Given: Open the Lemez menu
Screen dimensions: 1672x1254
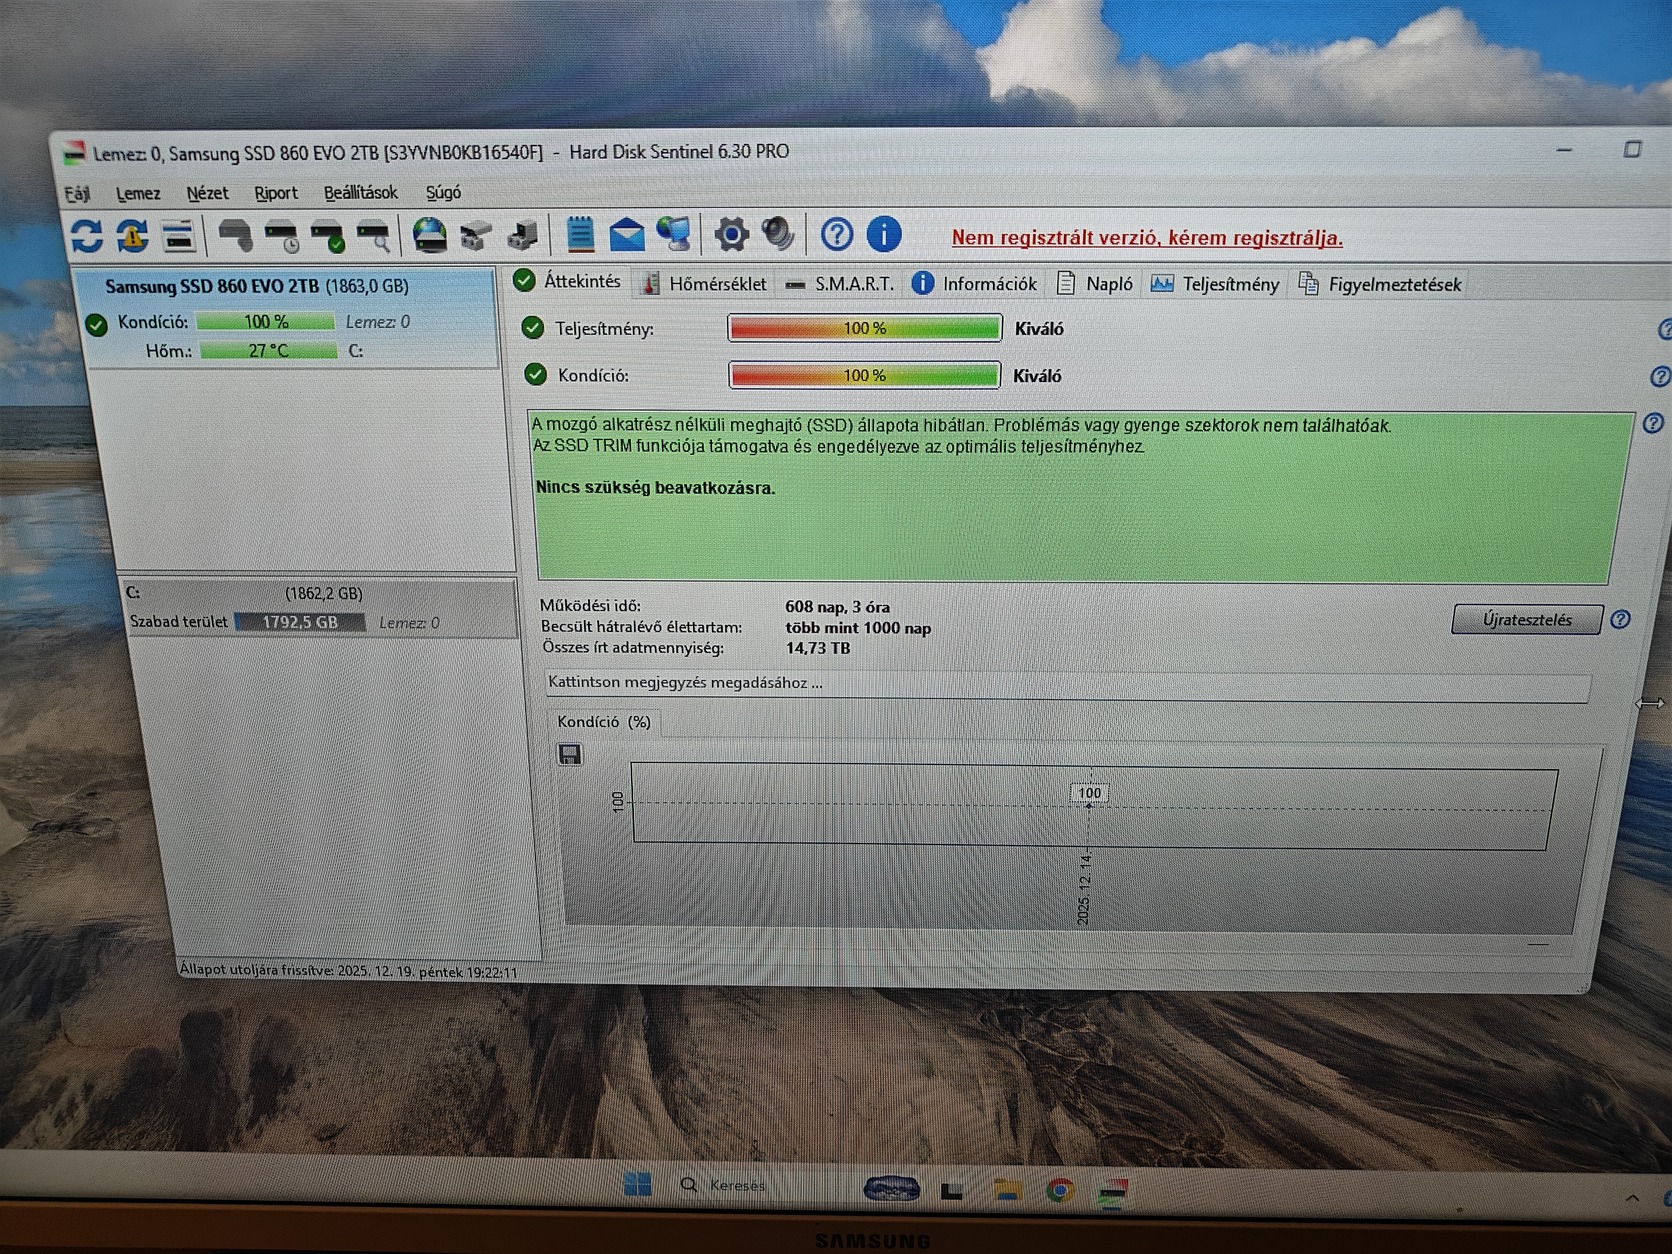Looking at the screenshot, I should [x=138, y=193].
